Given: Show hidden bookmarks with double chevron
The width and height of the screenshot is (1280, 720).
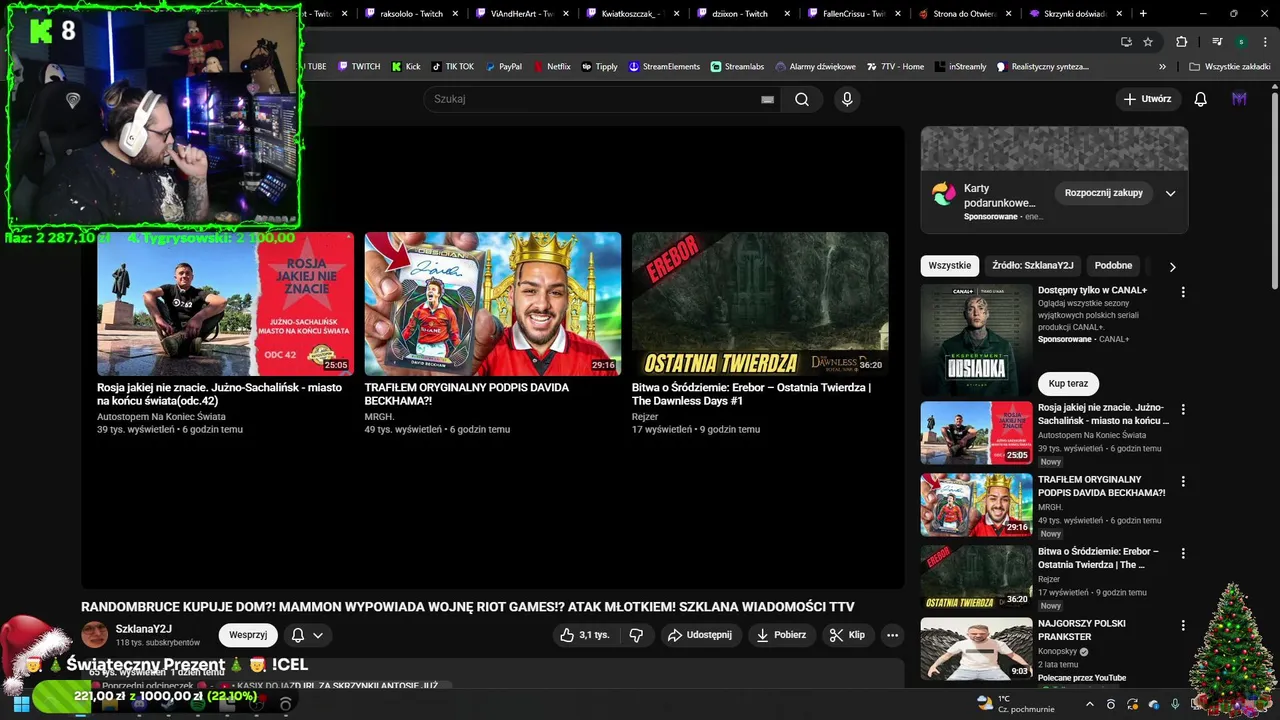Looking at the screenshot, I should (x=1162, y=66).
